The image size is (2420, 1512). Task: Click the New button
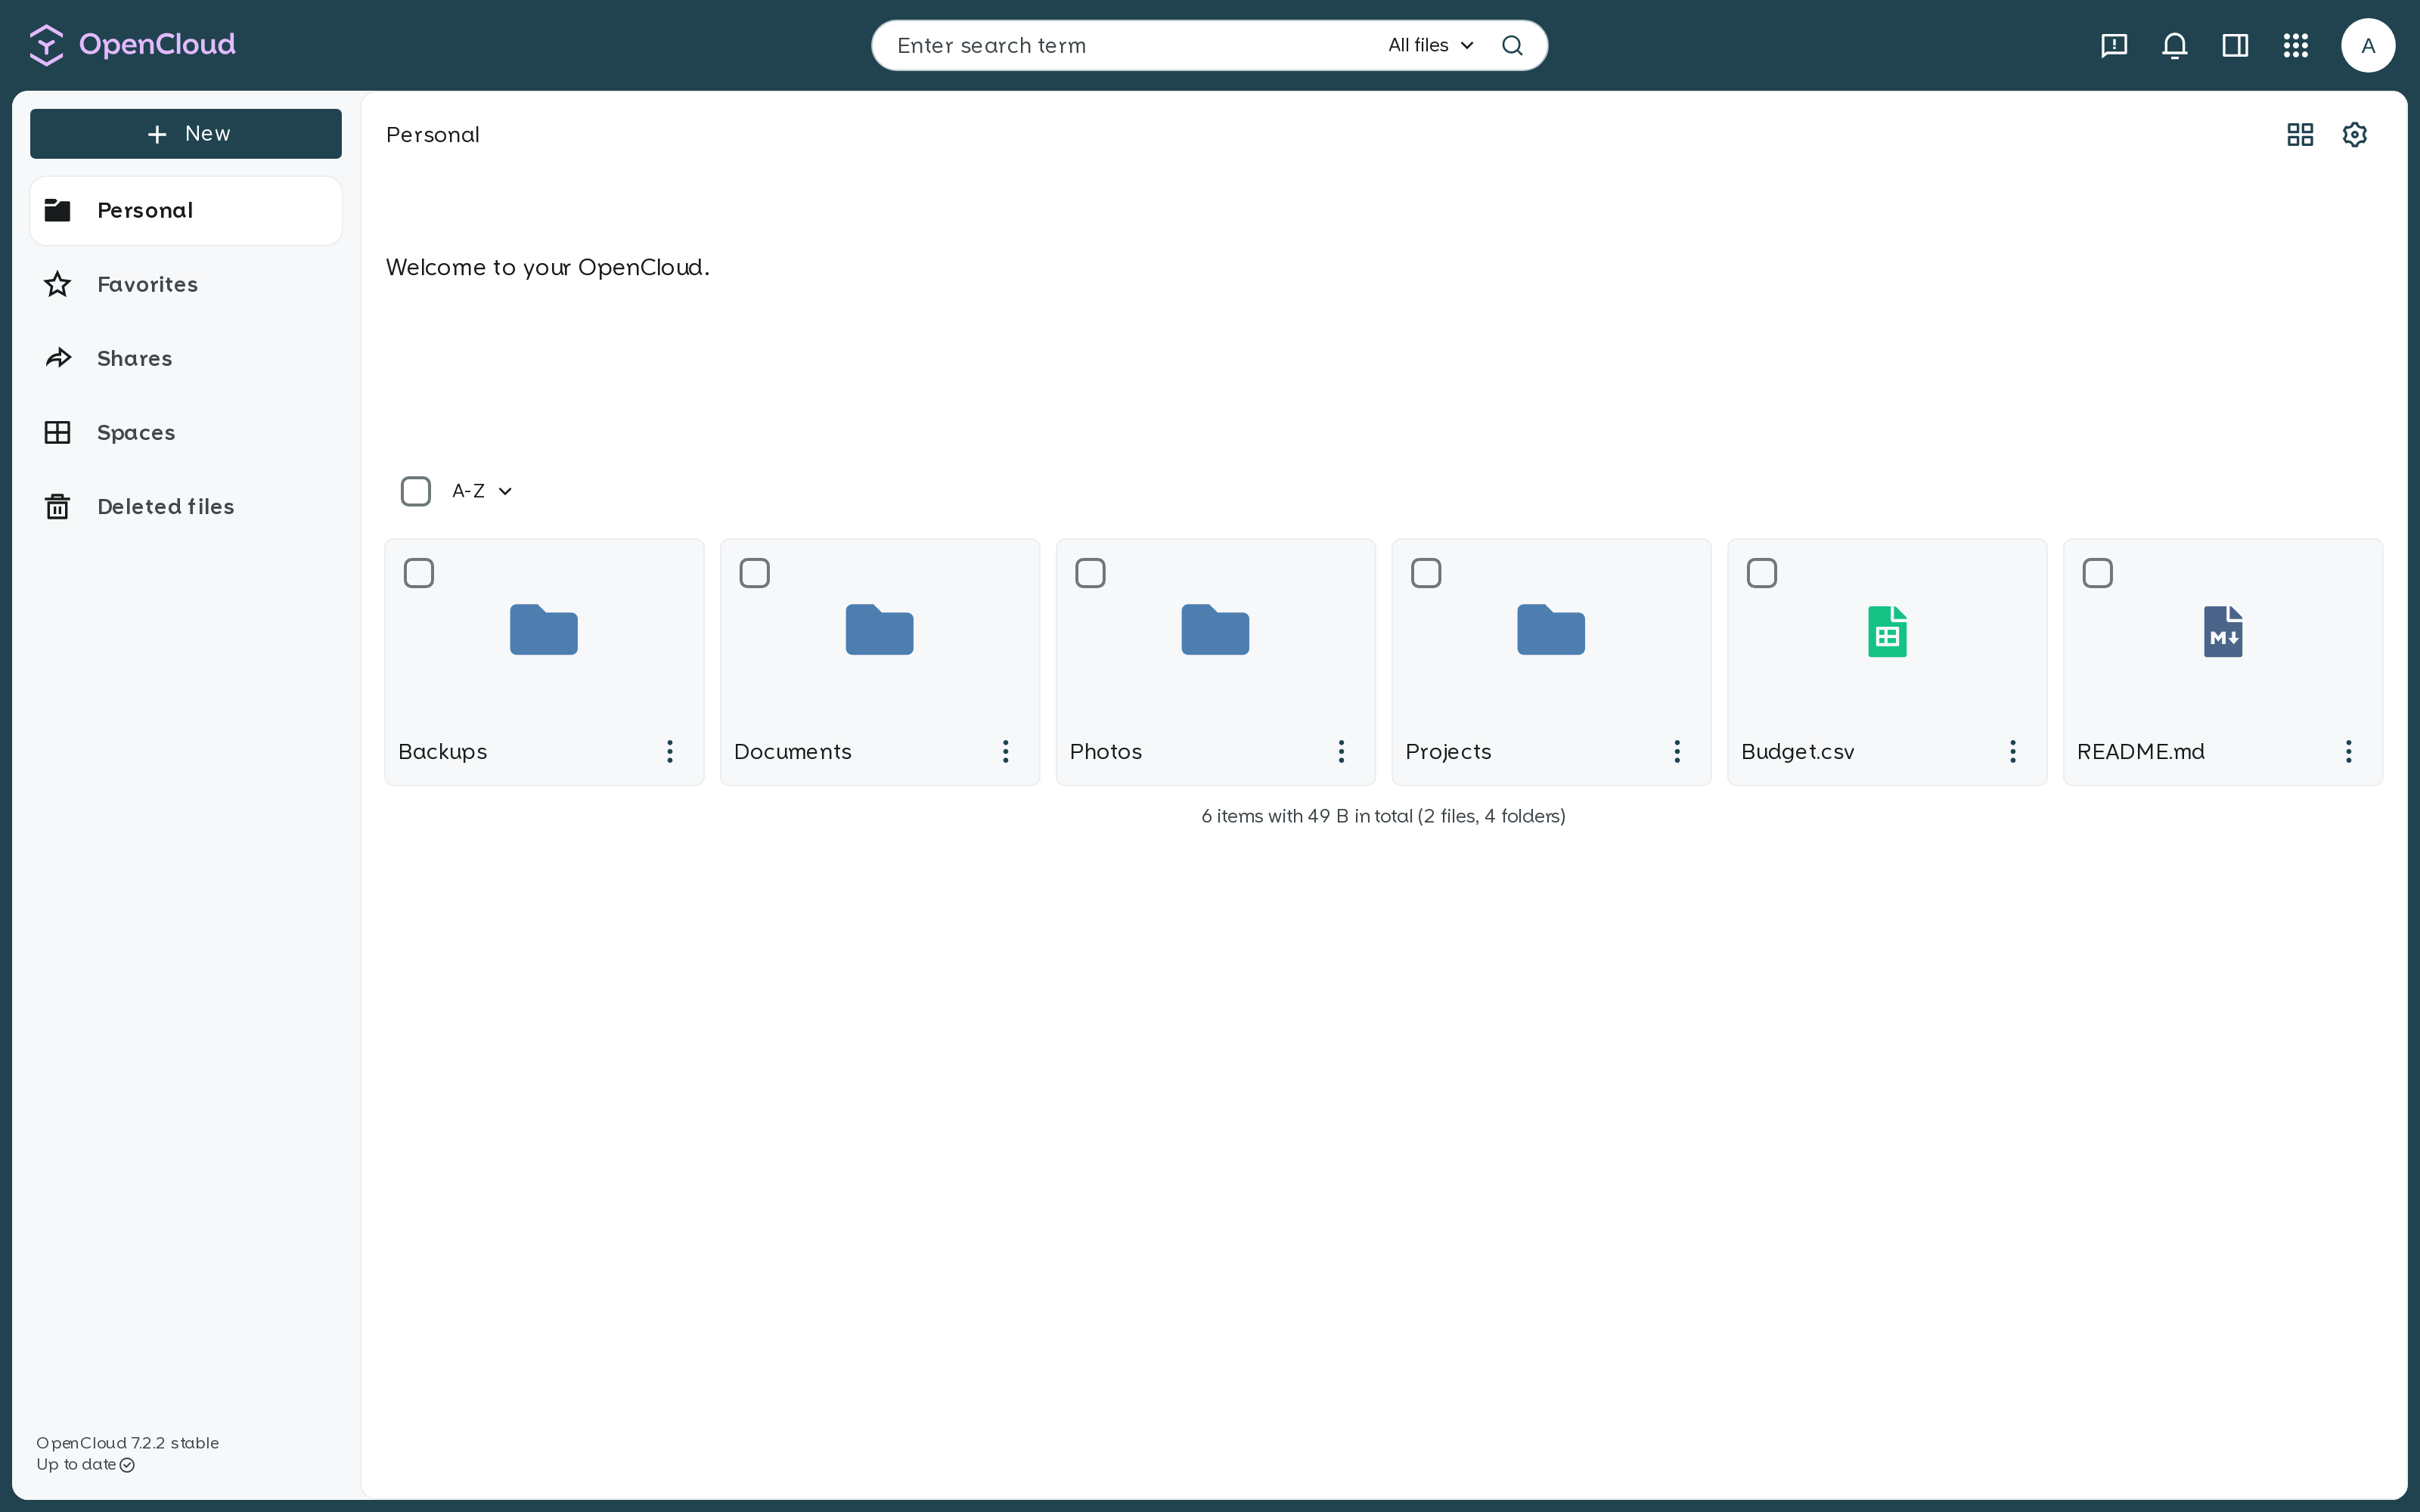click(x=186, y=134)
